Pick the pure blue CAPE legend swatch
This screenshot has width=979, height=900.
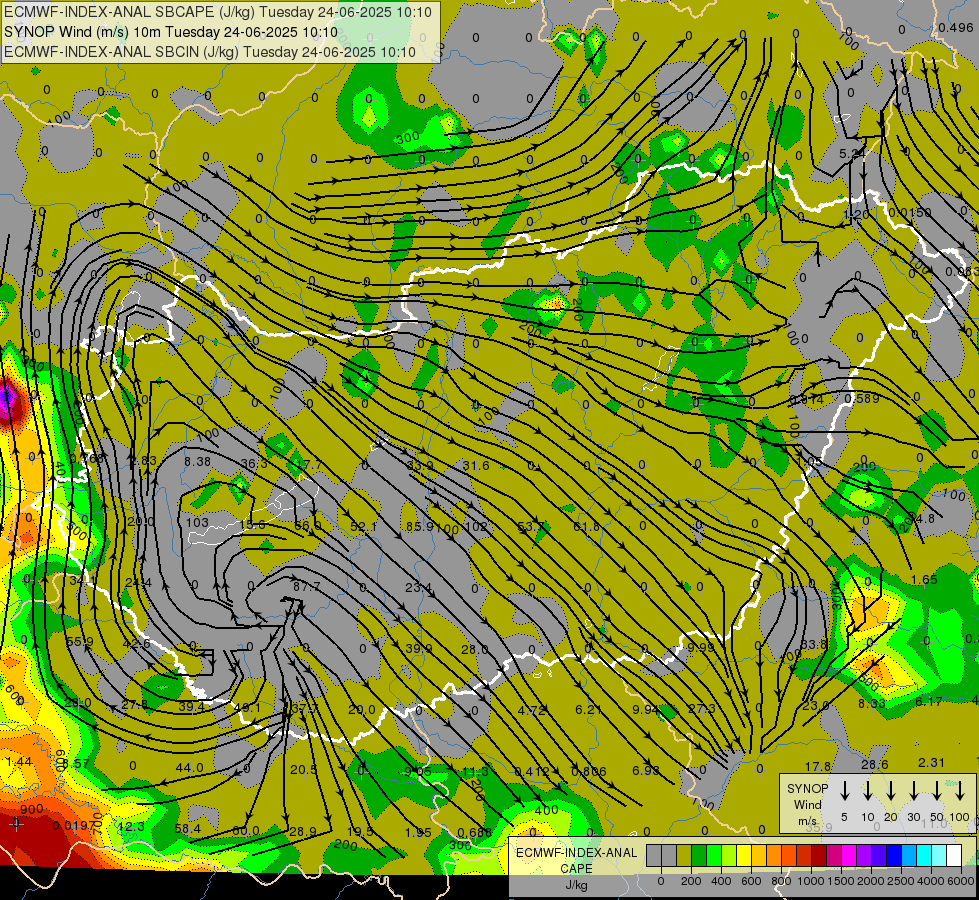(x=894, y=855)
